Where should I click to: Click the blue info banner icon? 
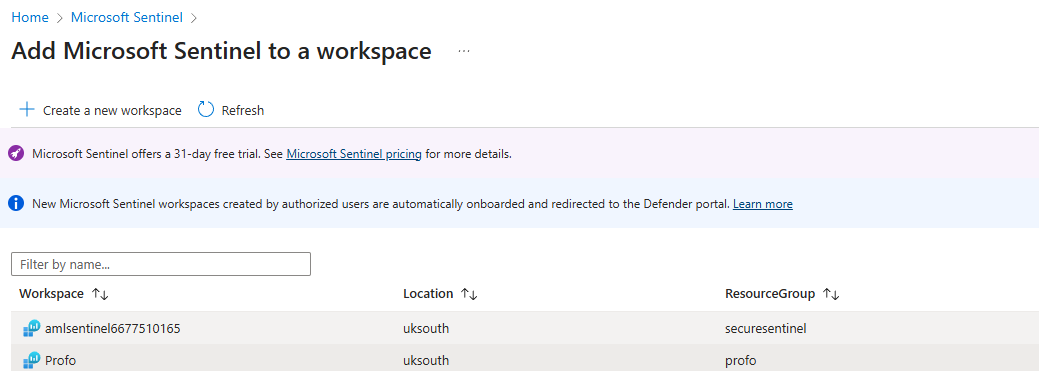(16, 203)
